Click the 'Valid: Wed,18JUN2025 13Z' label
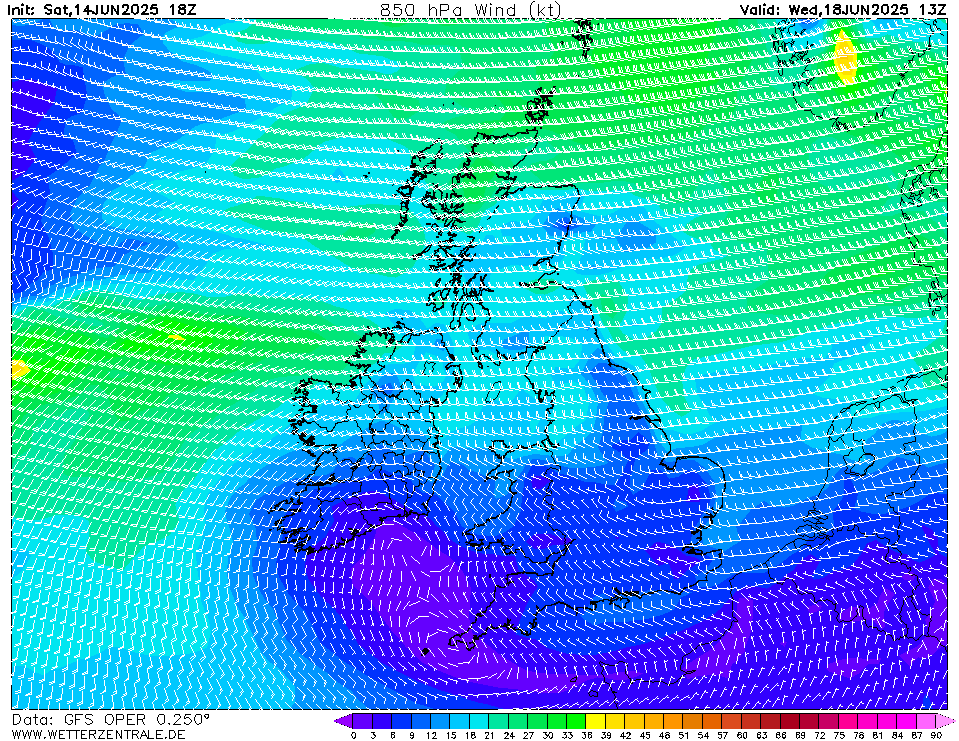This screenshot has height=741, width=959. [x=842, y=9]
